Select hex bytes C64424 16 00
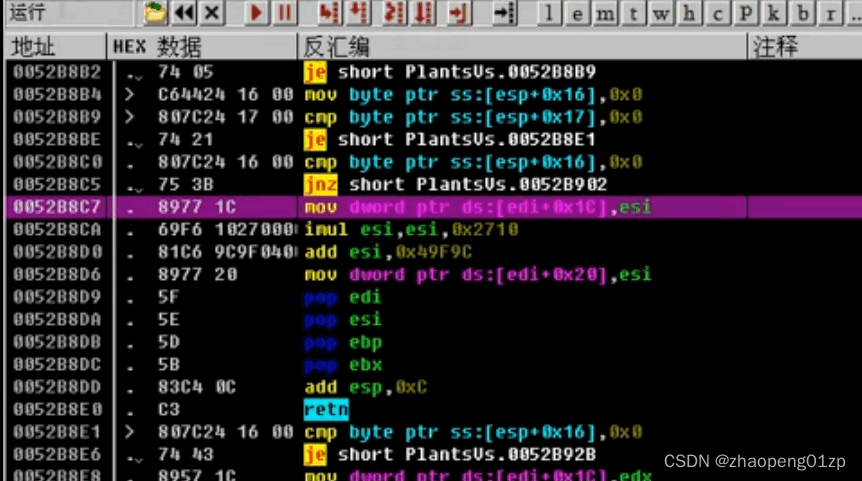 coord(225,95)
